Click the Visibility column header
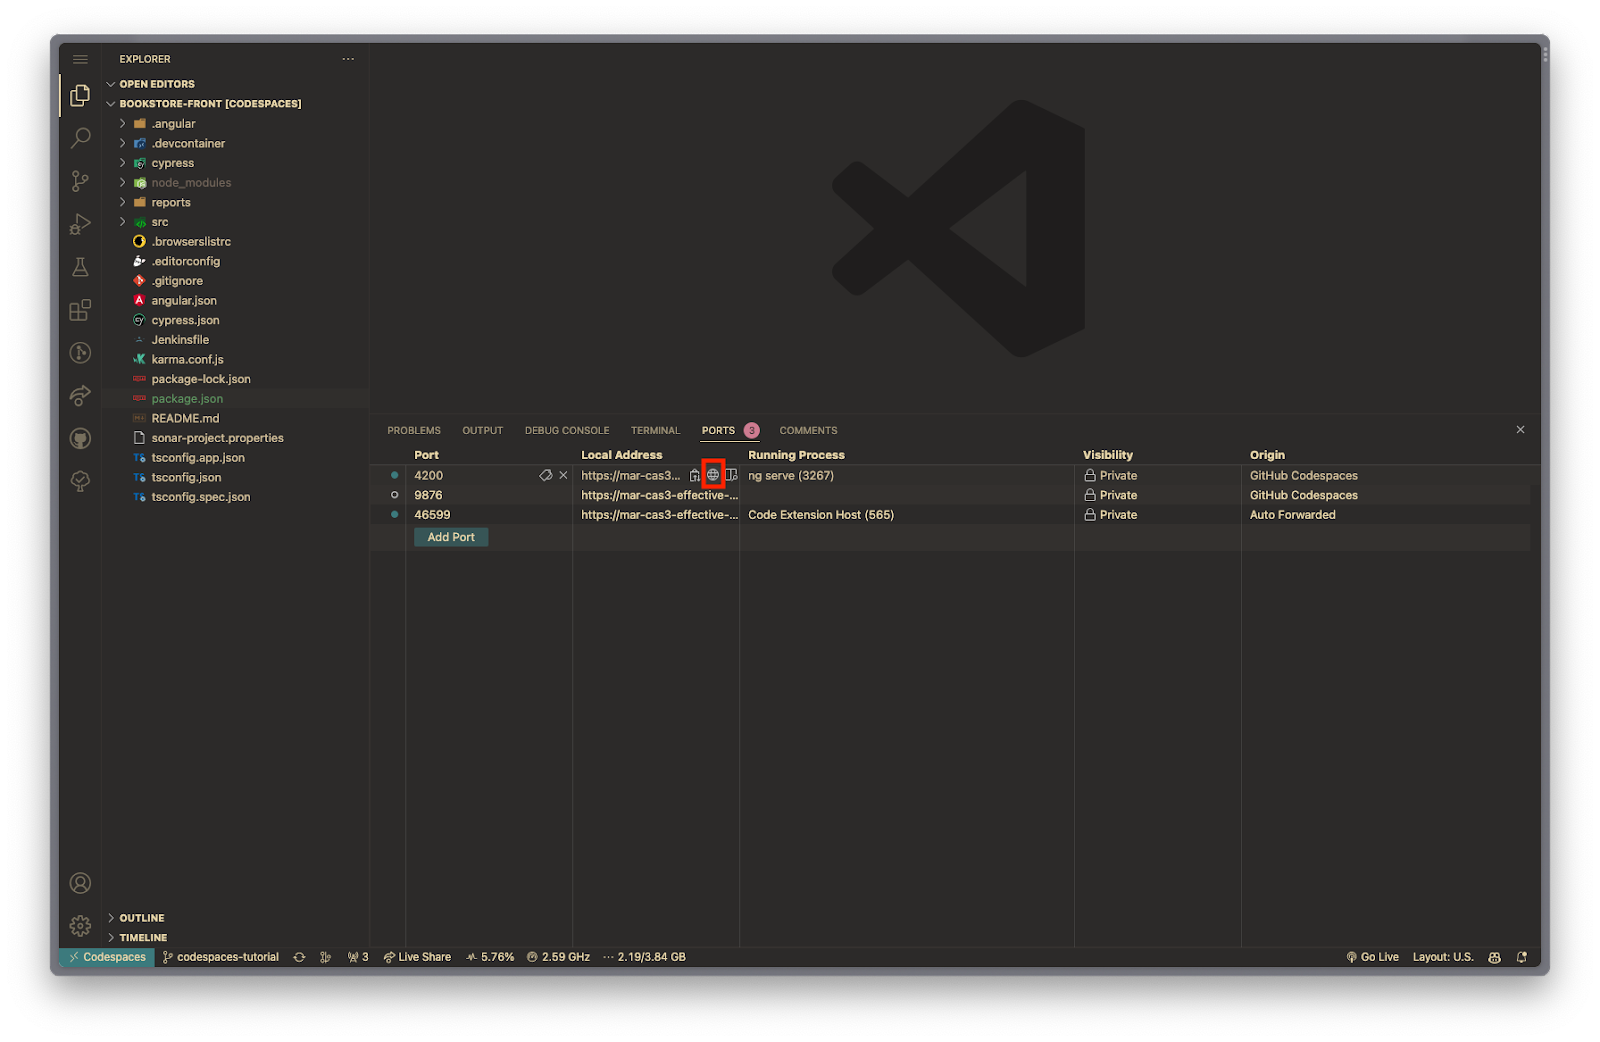The width and height of the screenshot is (1600, 1042). (1108, 455)
